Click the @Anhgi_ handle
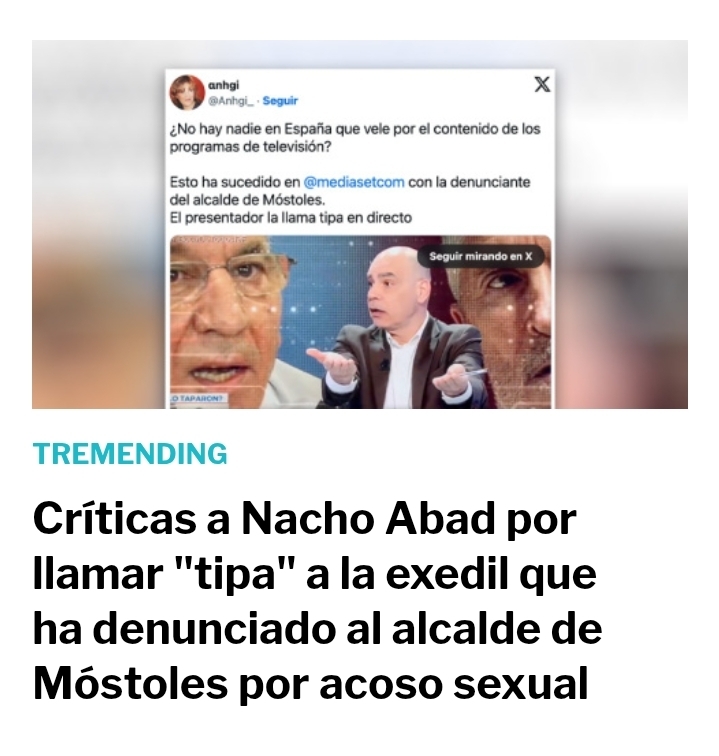 (x=231, y=101)
